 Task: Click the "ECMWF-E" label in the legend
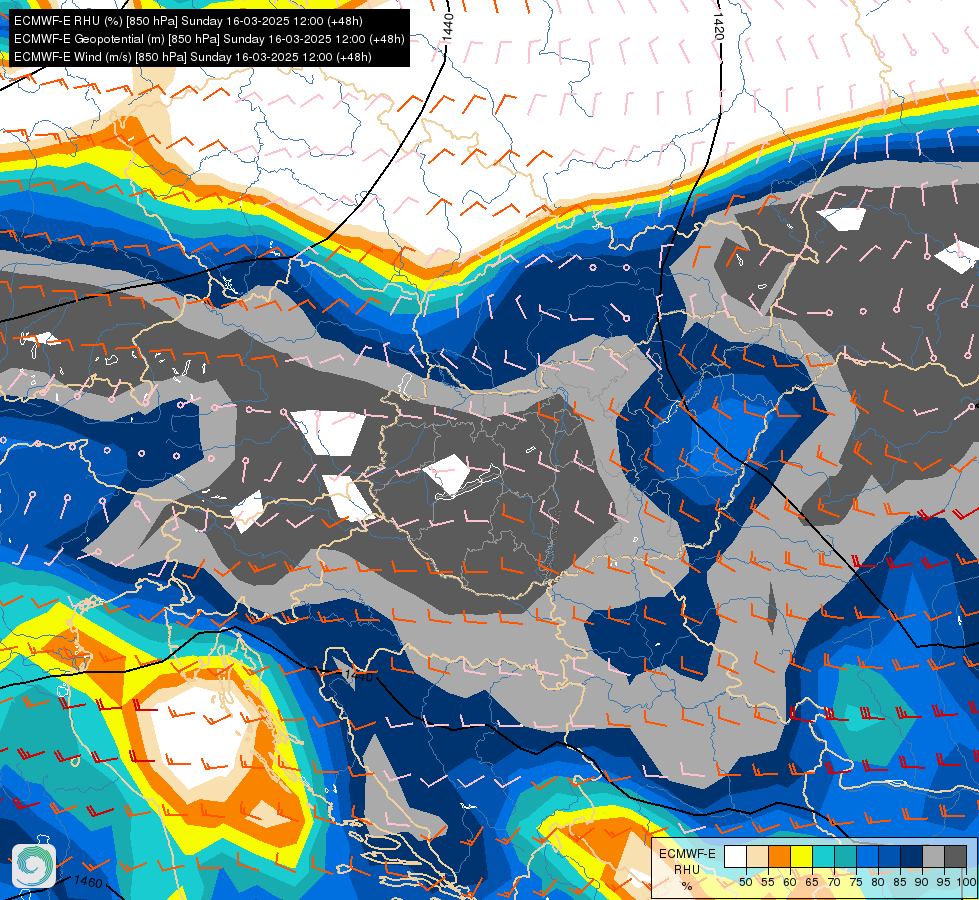687,854
